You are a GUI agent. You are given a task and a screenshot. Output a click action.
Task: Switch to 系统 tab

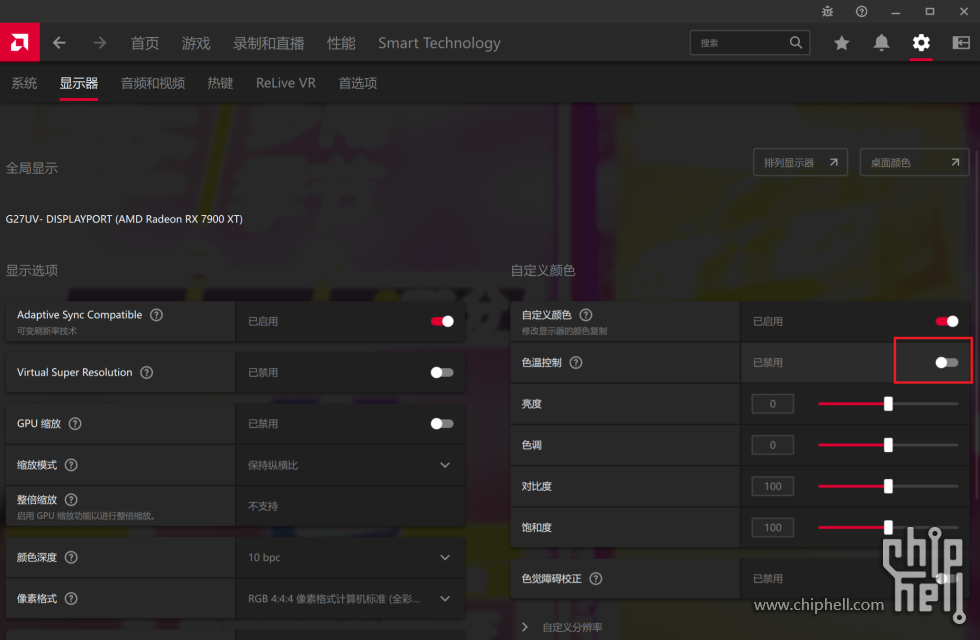click(24, 83)
